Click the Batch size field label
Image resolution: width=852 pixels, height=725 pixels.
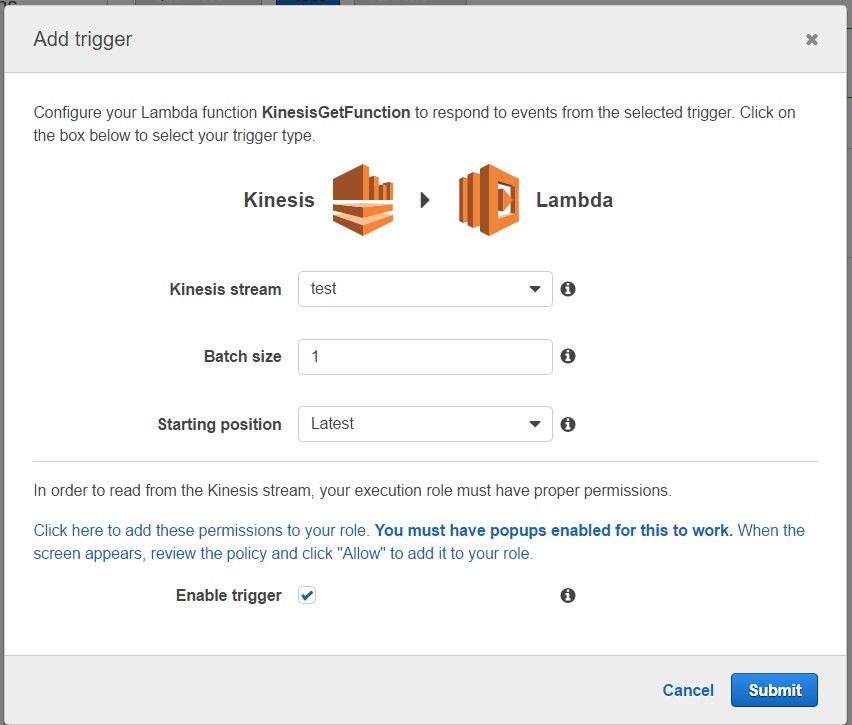pyautogui.click(x=242, y=356)
